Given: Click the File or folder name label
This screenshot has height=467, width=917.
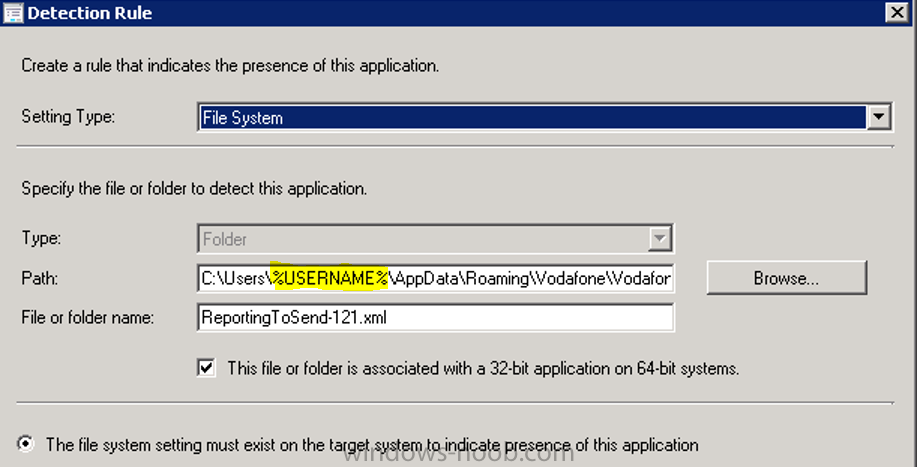Looking at the screenshot, I should (x=88, y=317).
